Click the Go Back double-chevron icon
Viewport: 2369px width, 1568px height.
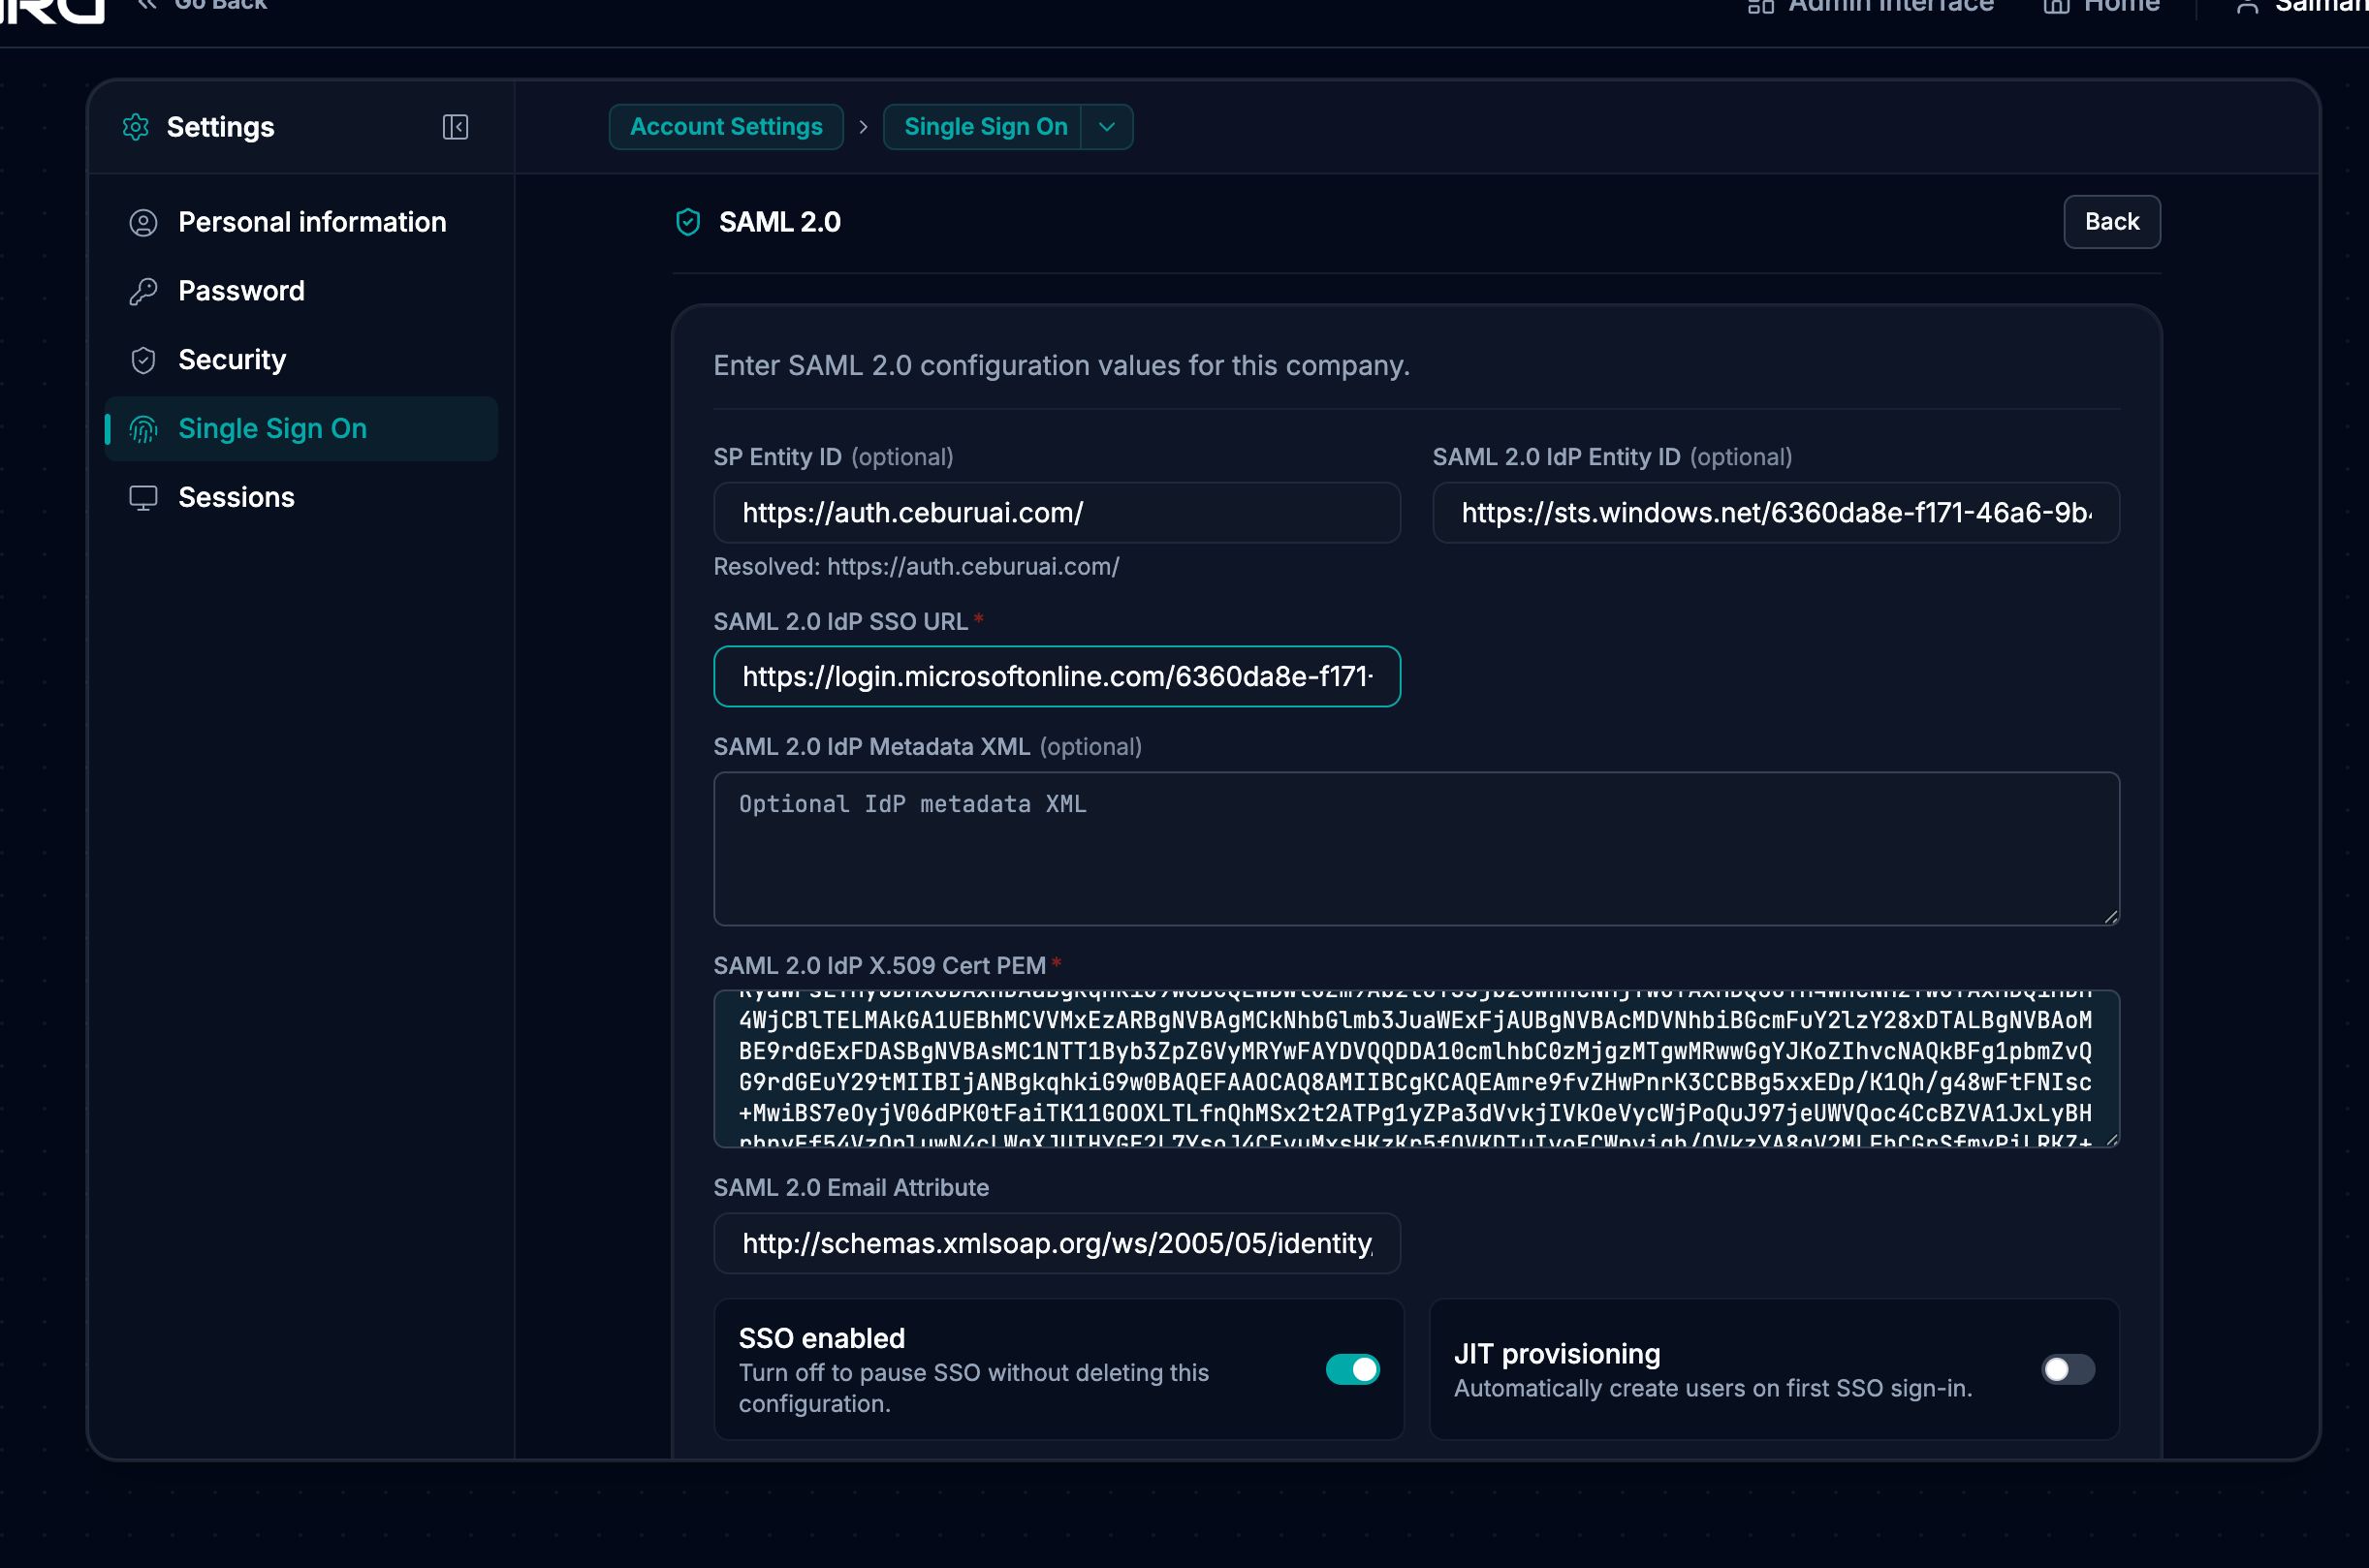147,5
